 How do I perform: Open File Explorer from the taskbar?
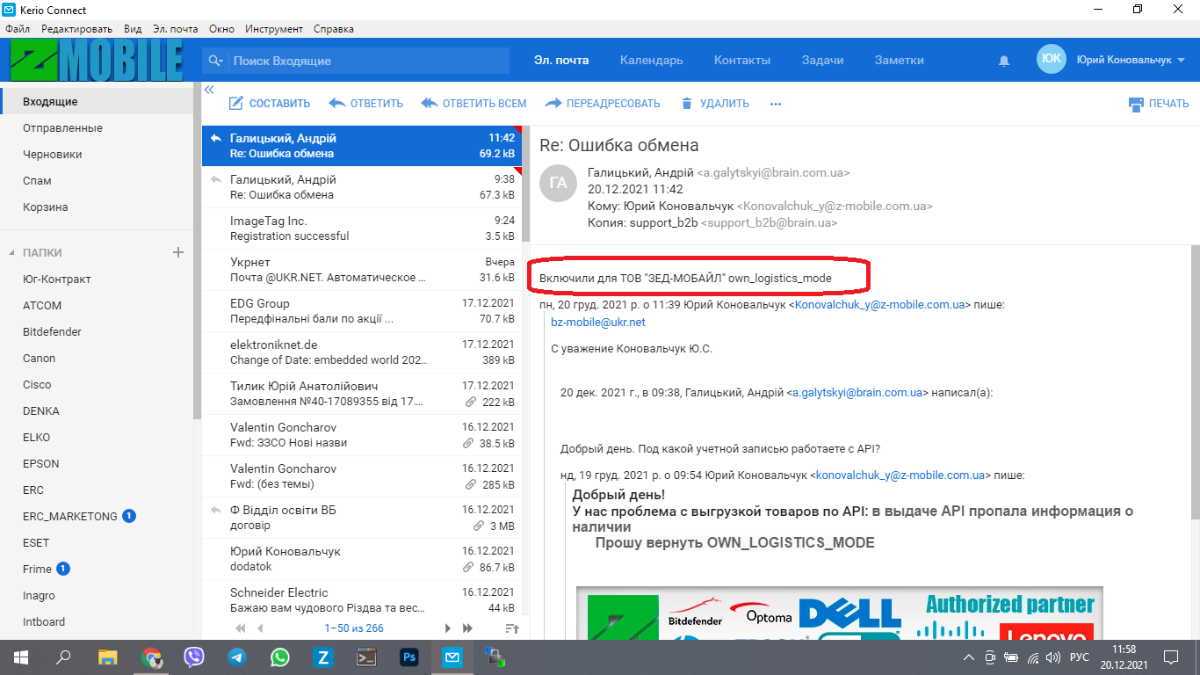click(107, 657)
